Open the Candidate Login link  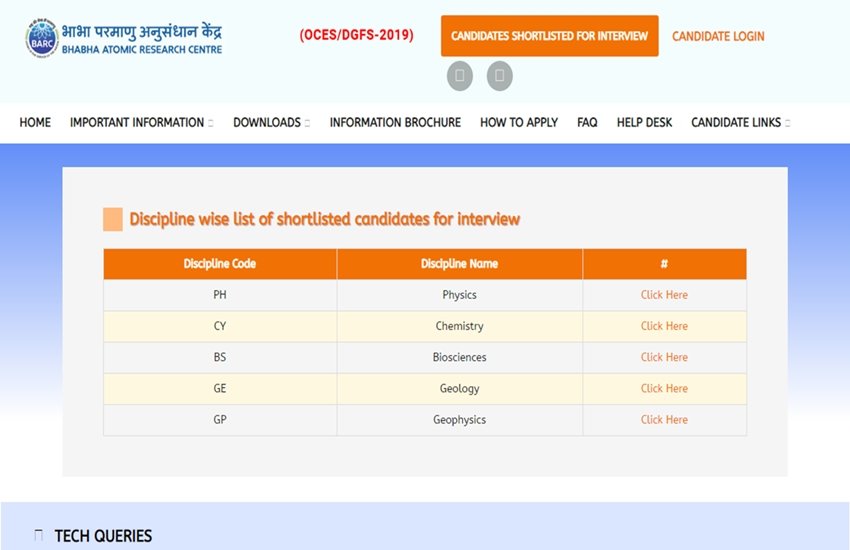718,36
